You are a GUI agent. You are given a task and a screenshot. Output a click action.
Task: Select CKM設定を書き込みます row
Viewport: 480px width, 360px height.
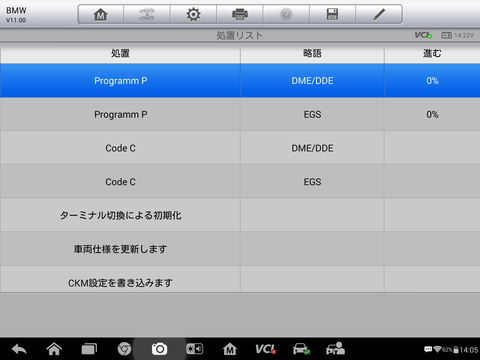[240, 280]
